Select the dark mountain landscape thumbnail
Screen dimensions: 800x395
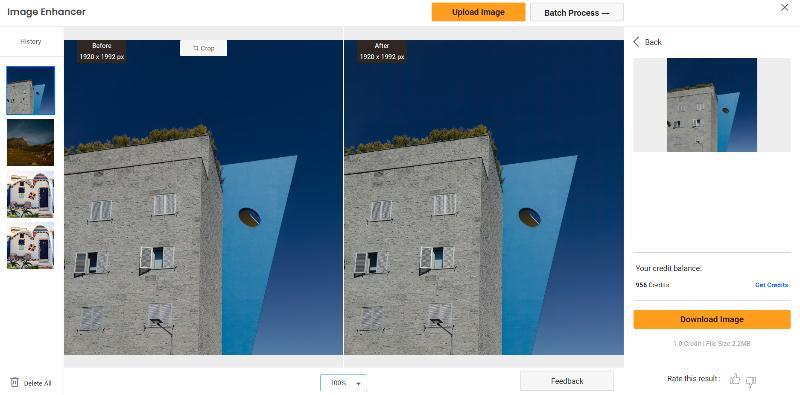coord(31,142)
